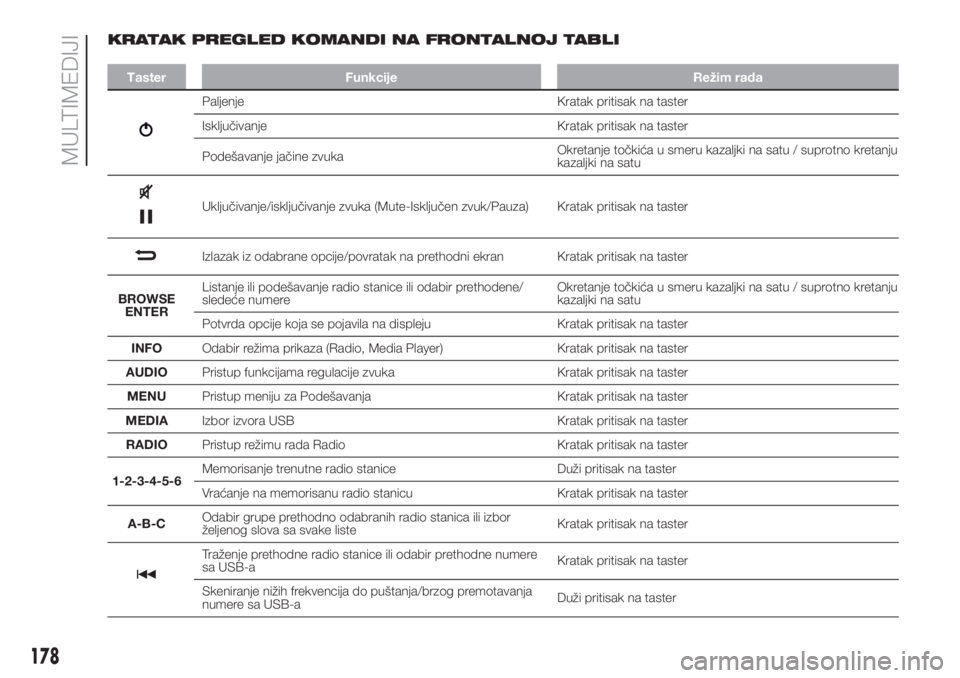
Task: Click the mute speaker icon
Action: click(x=146, y=192)
